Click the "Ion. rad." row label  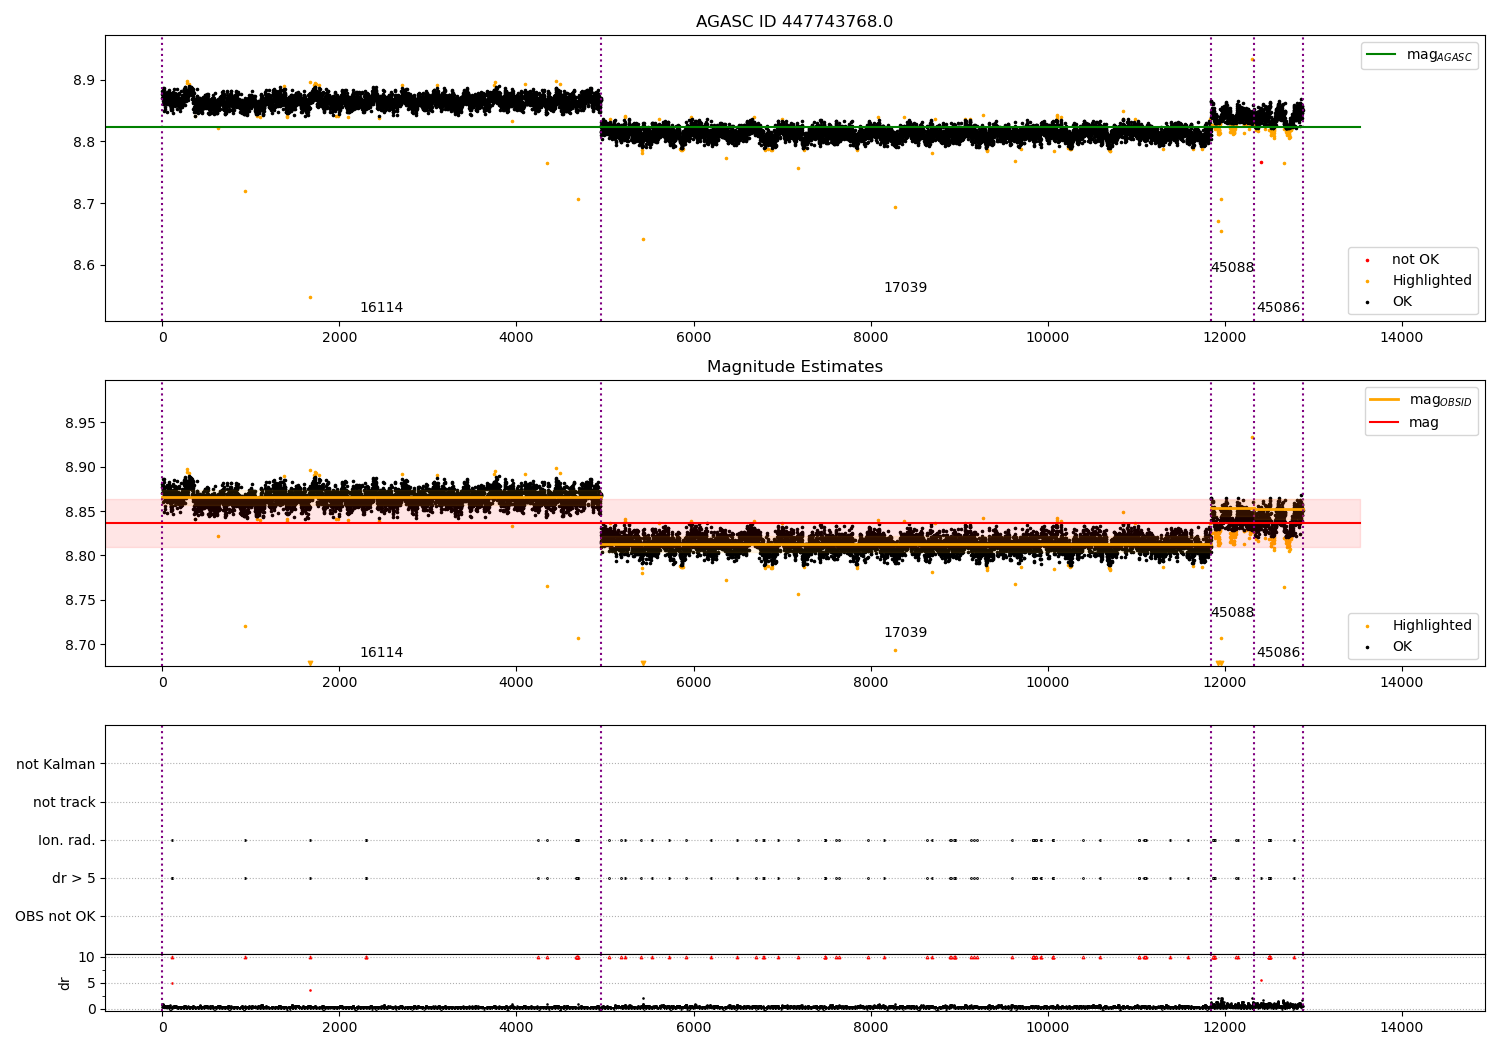point(67,841)
